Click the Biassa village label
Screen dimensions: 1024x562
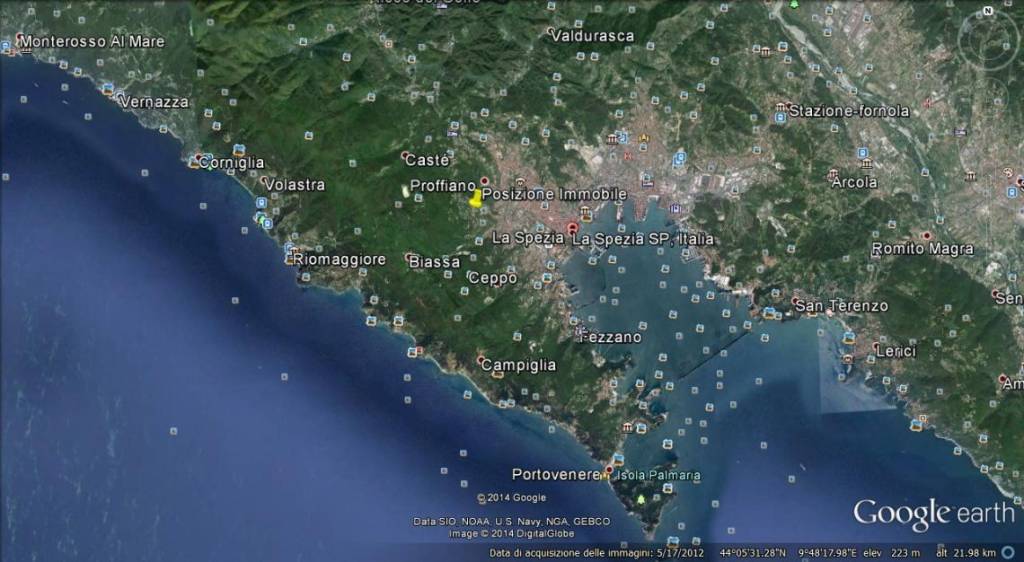tap(435, 262)
